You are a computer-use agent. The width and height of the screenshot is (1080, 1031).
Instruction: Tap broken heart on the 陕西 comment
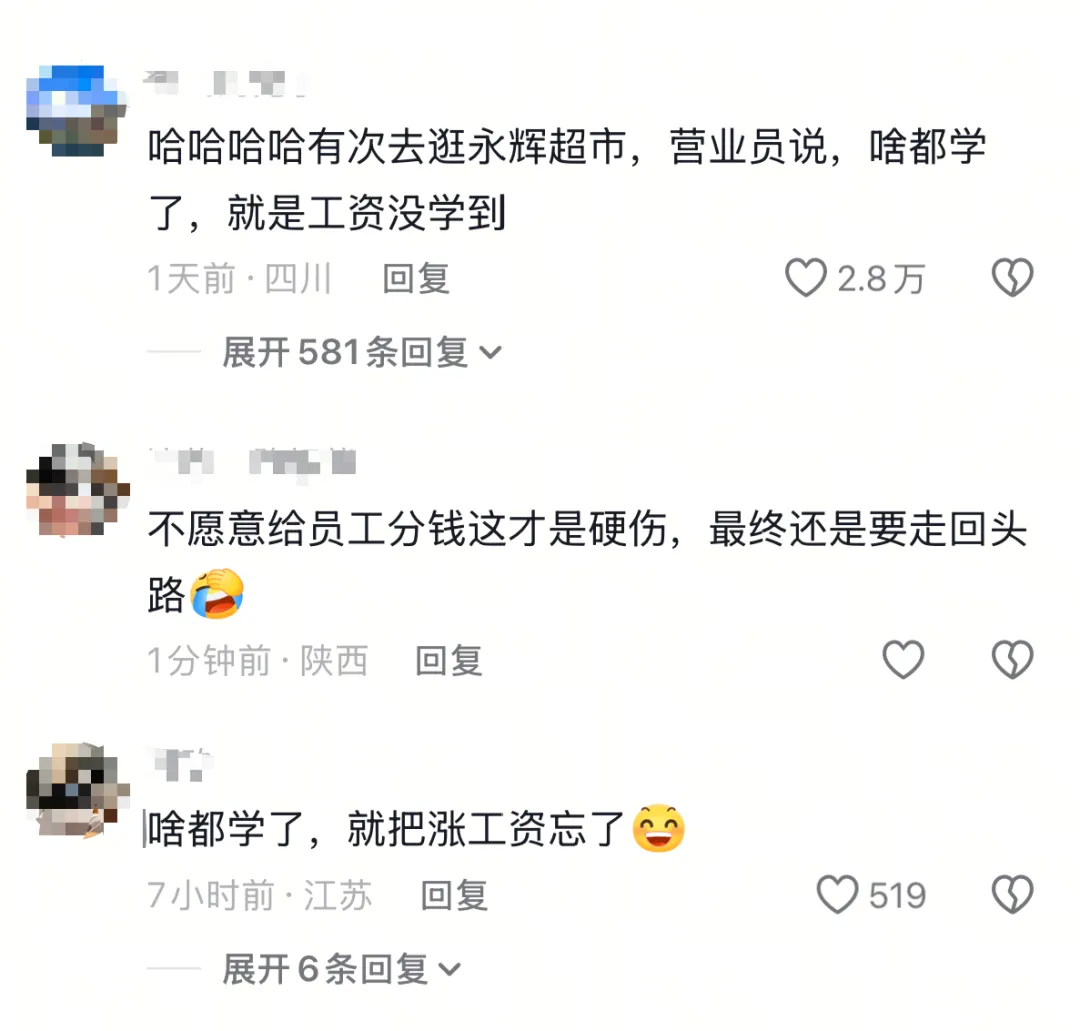point(1012,660)
